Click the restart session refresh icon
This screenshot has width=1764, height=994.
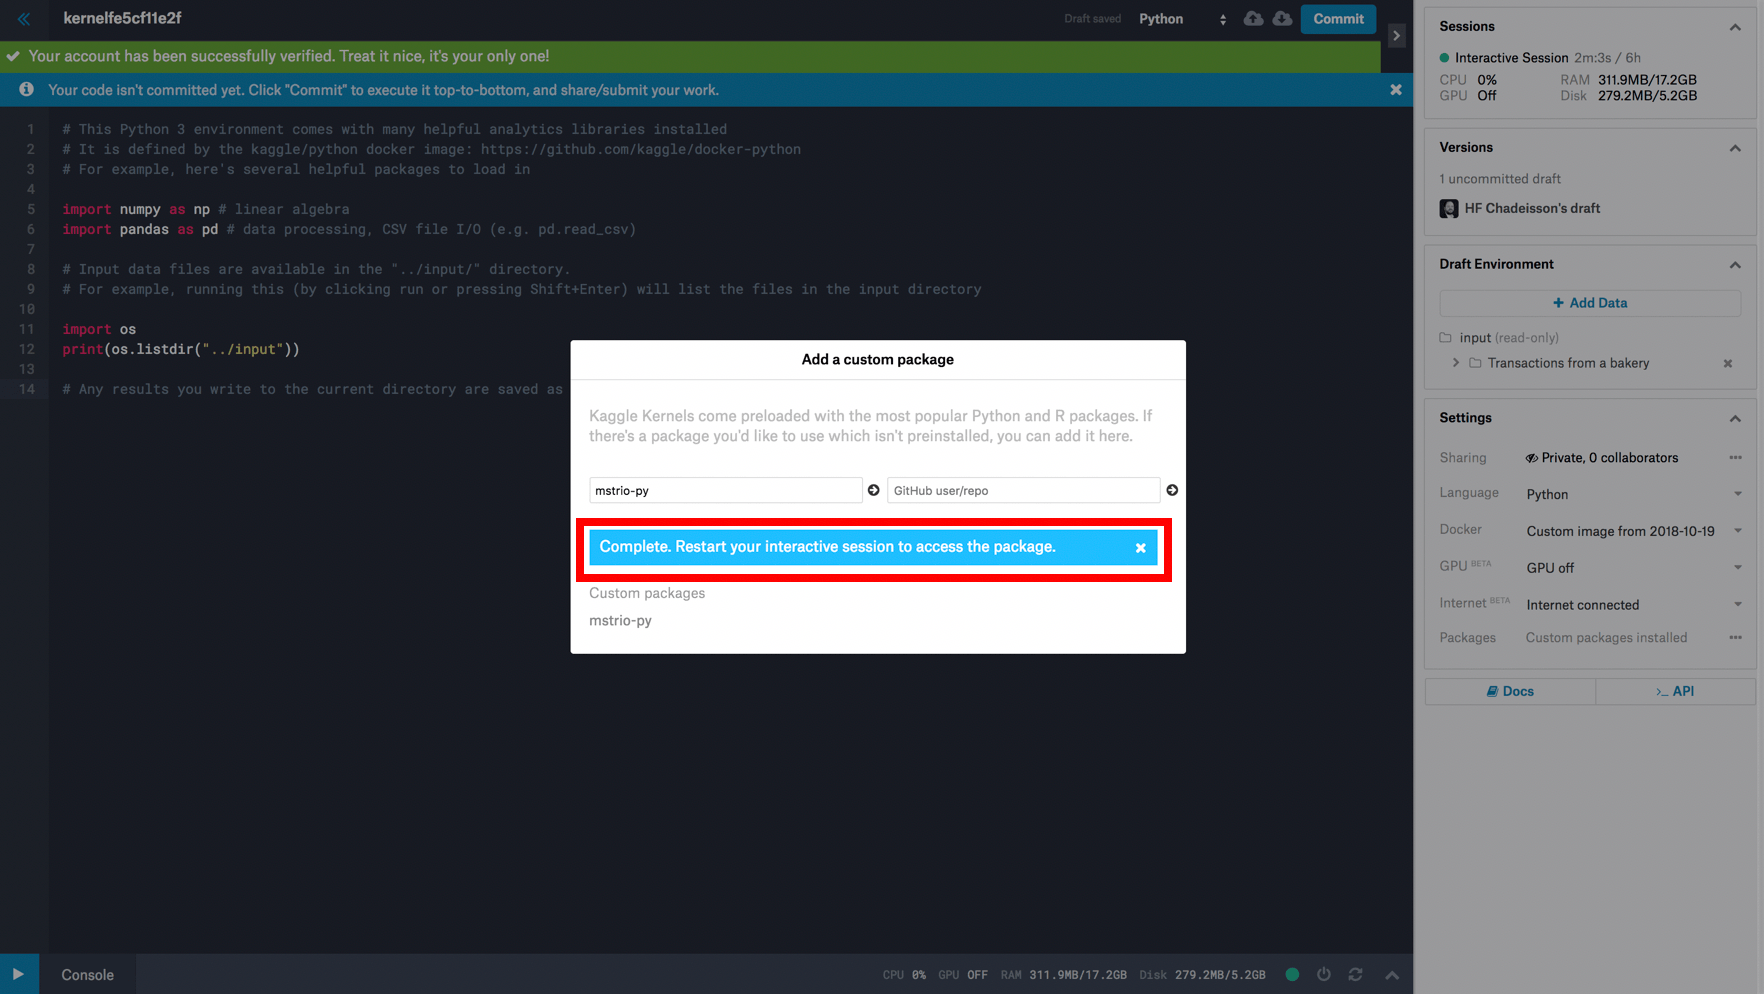pos(1355,974)
